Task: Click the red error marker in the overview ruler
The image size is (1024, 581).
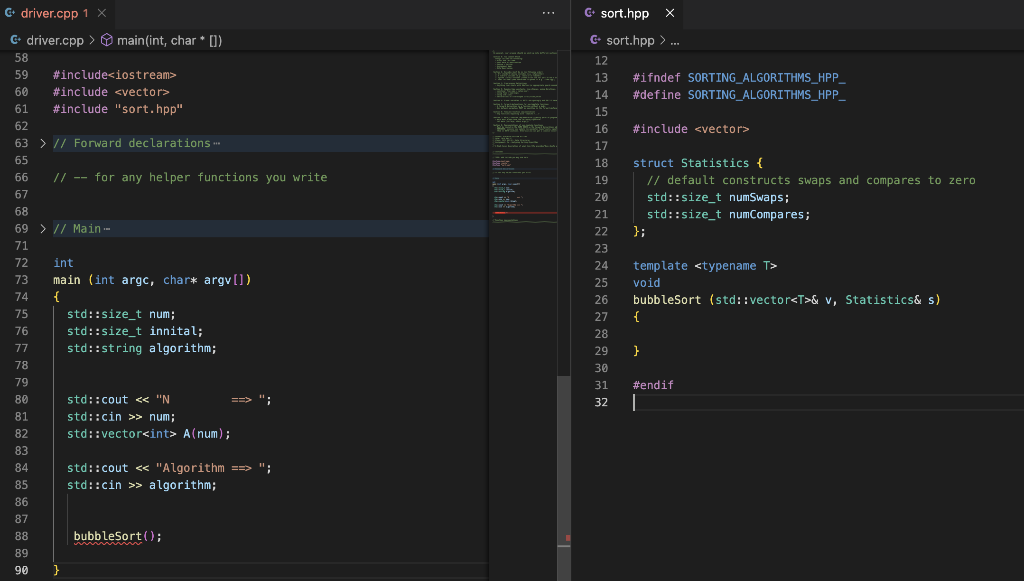Action: point(568,538)
